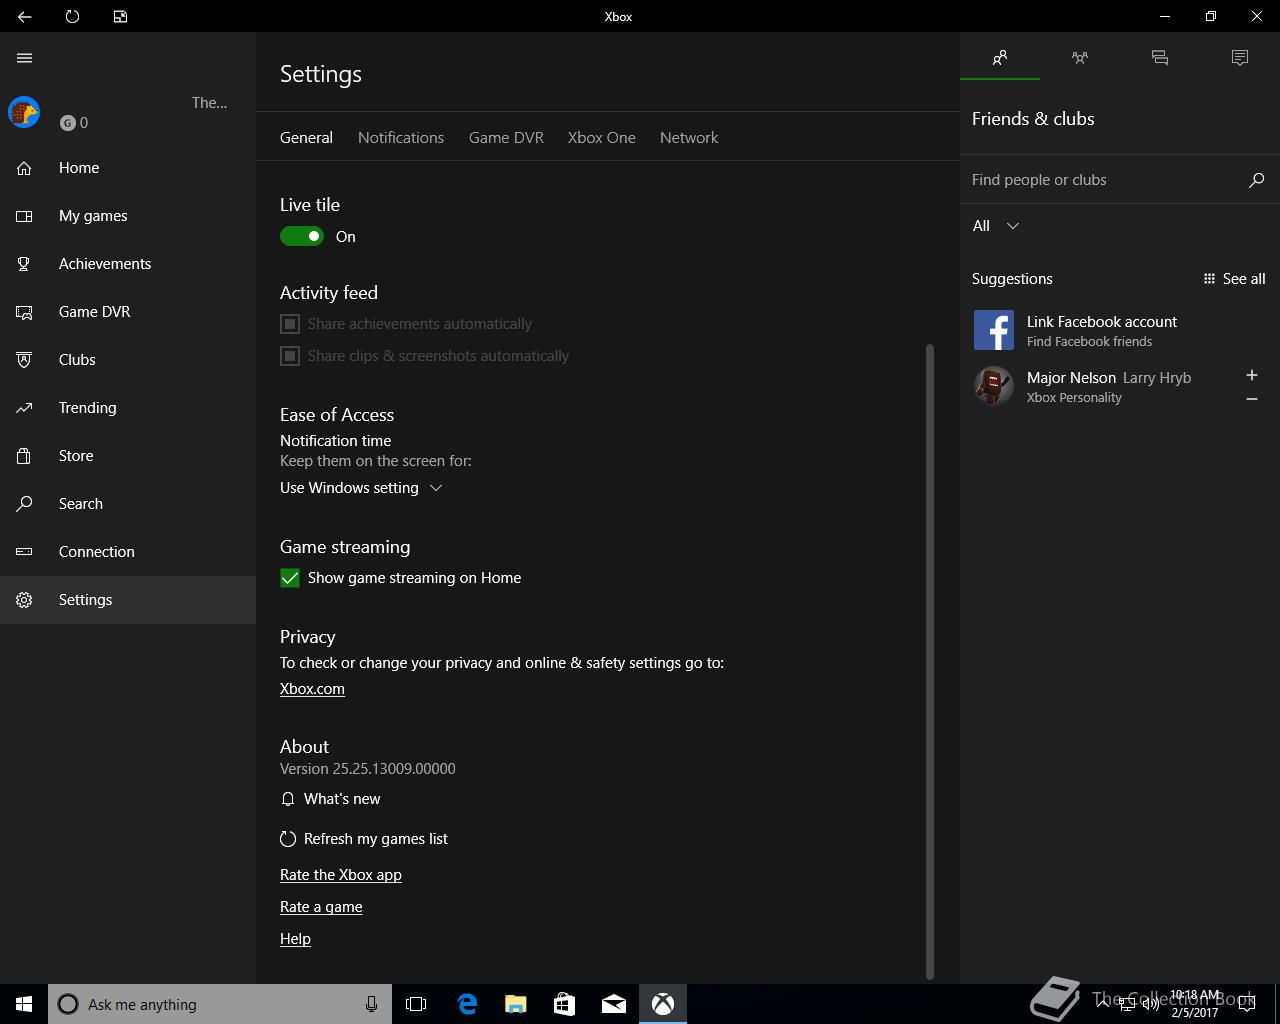Image resolution: width=1280 pixels, height=1024 pixels.
Task: Switch to Xbox One settings tab
Action: (602, 138)
